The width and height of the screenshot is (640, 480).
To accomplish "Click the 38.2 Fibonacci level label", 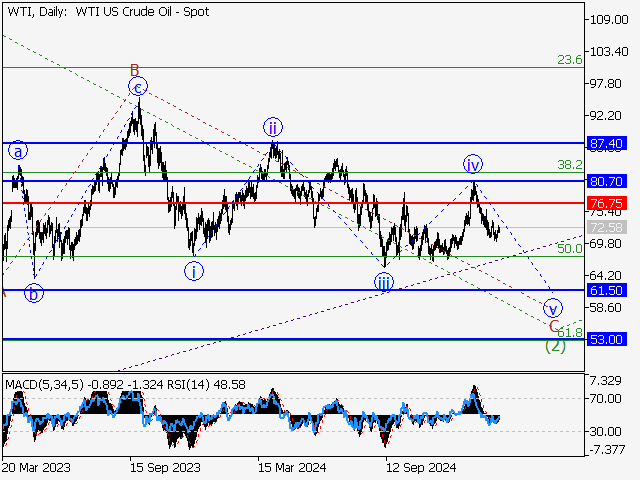I will point(569,165).
